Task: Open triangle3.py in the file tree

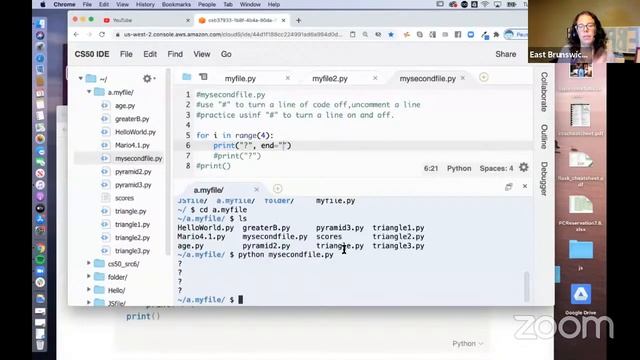Action: (132, 251)
